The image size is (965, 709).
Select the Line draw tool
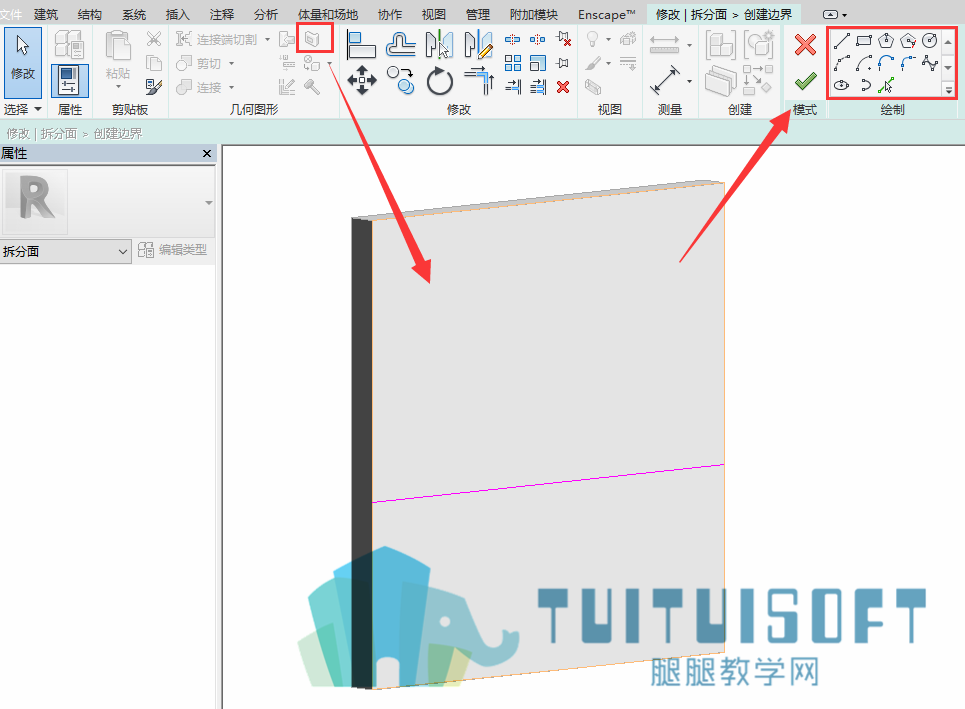(841, 41)
